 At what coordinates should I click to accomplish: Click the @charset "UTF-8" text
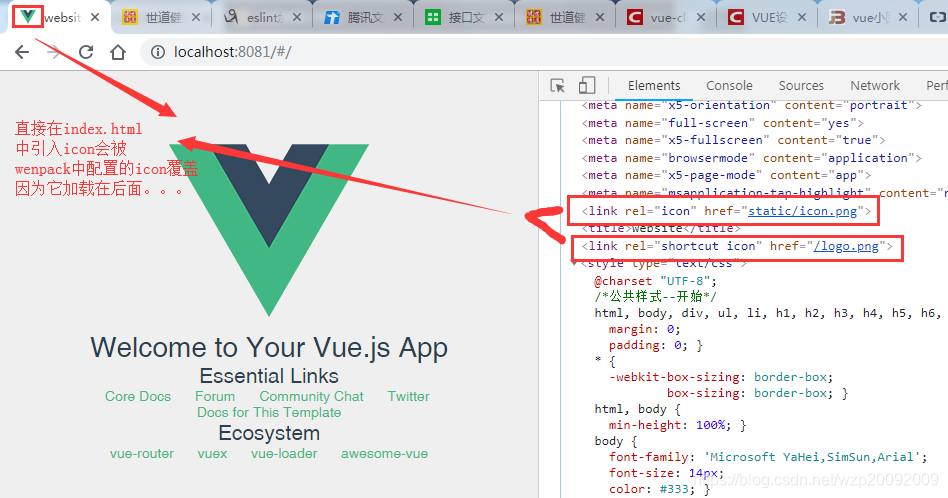coord(655,281)
